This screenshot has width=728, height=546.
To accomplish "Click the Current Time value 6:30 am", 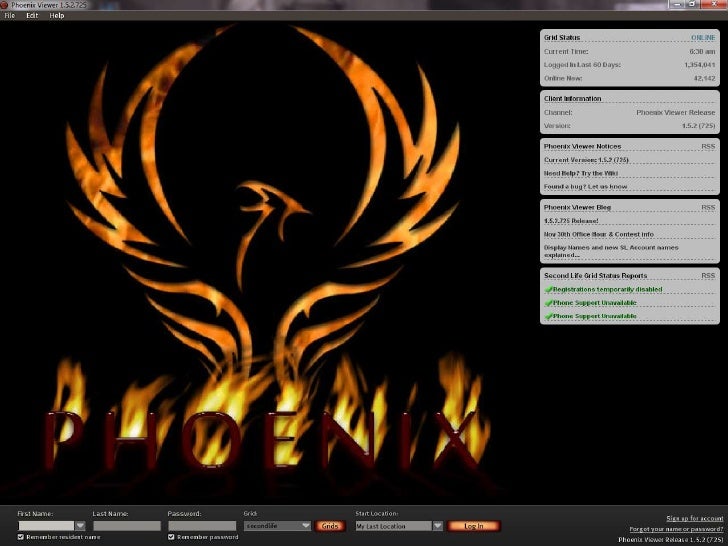I will coord(702,52).
